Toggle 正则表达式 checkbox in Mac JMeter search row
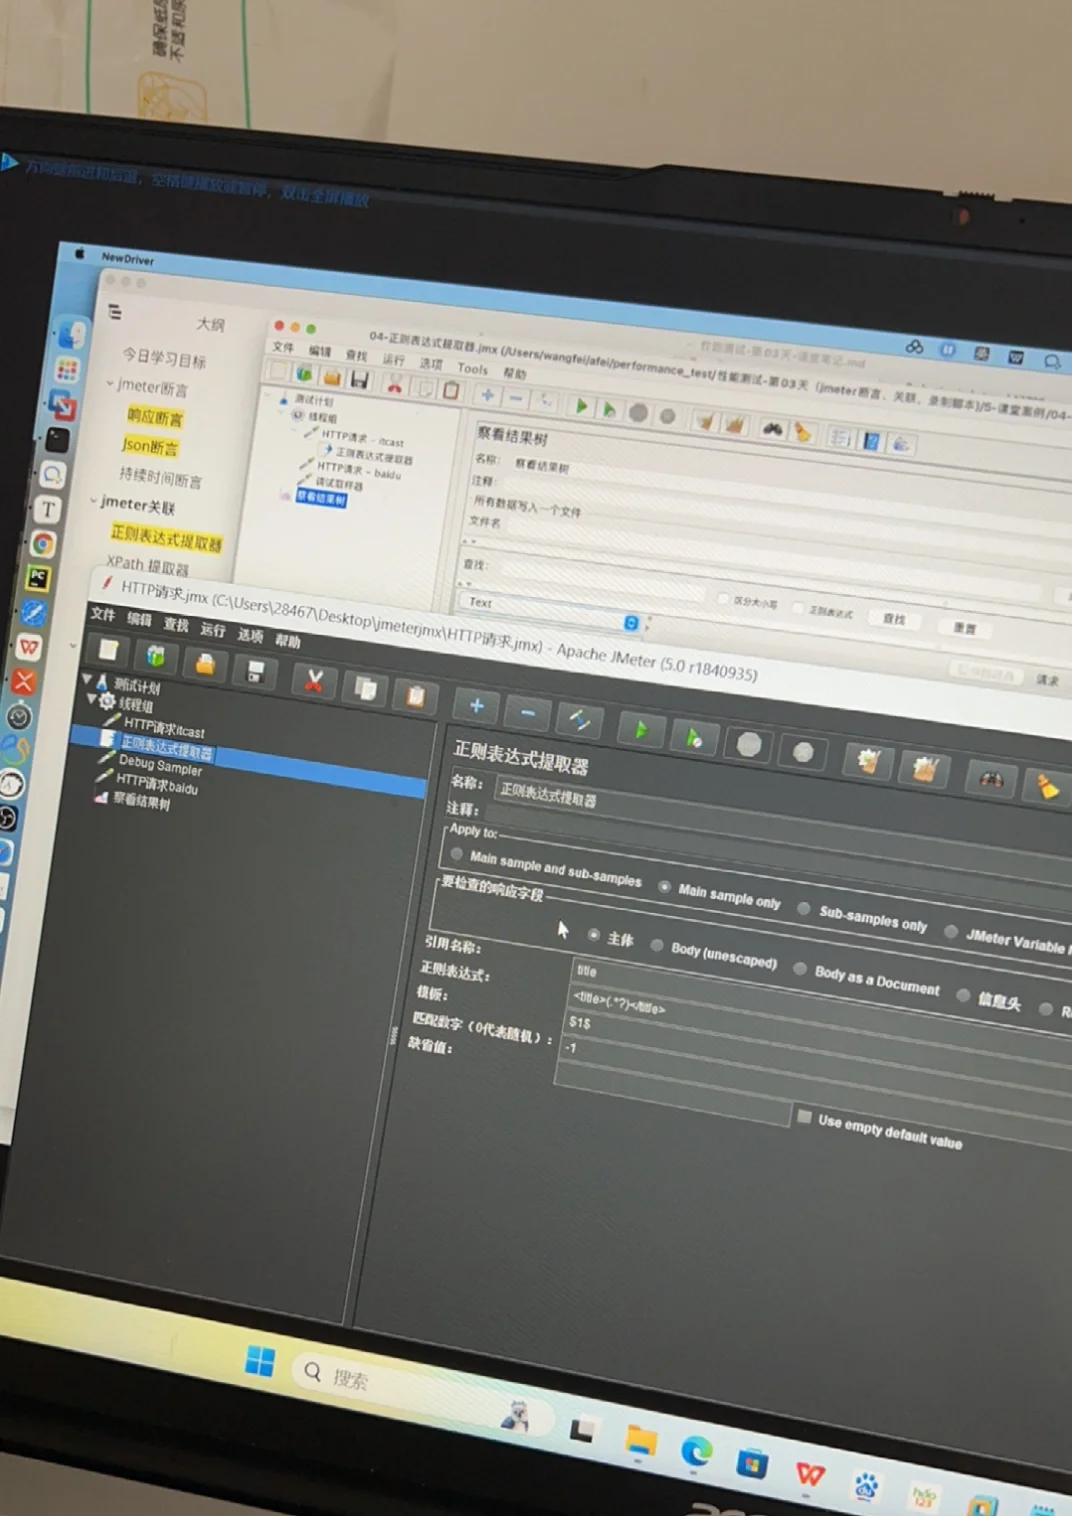 tap(797, 607)
